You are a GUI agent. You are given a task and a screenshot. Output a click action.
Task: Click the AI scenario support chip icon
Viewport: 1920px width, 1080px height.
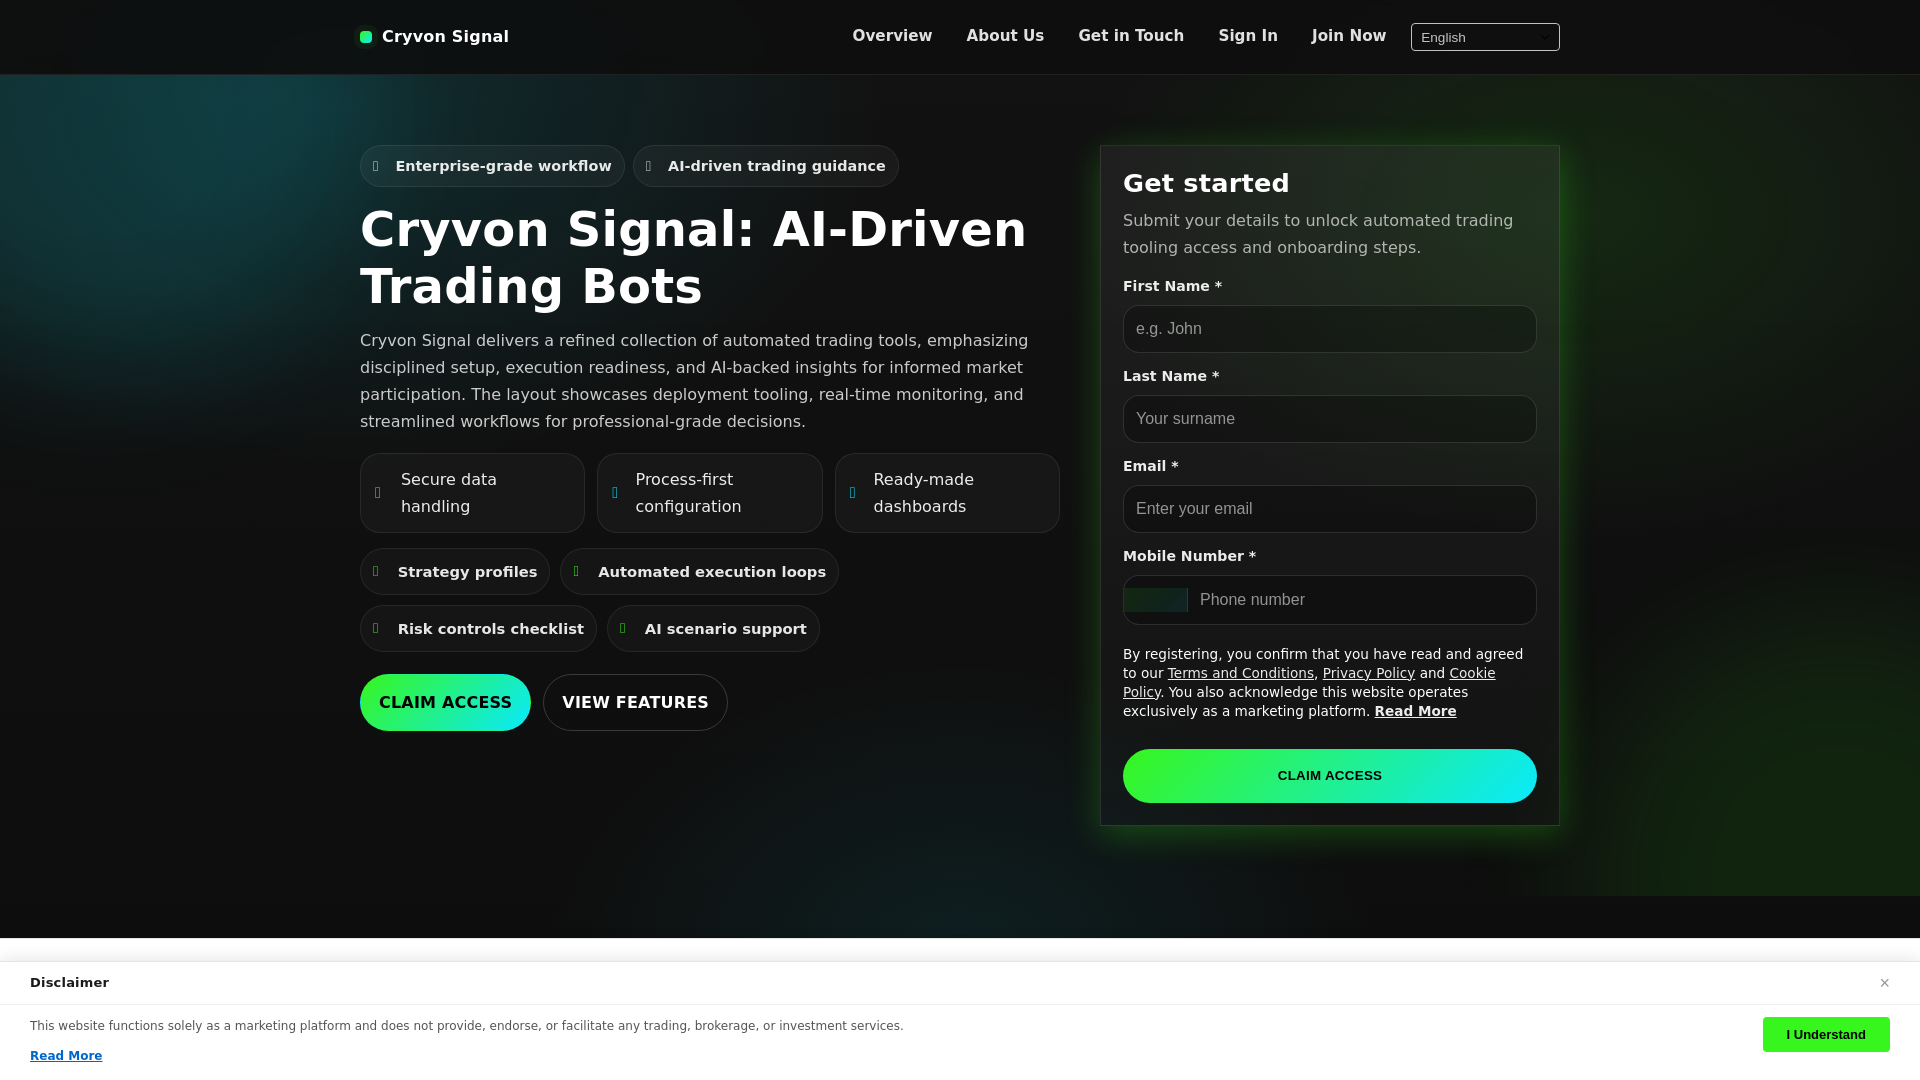click(x=623, y=628)
